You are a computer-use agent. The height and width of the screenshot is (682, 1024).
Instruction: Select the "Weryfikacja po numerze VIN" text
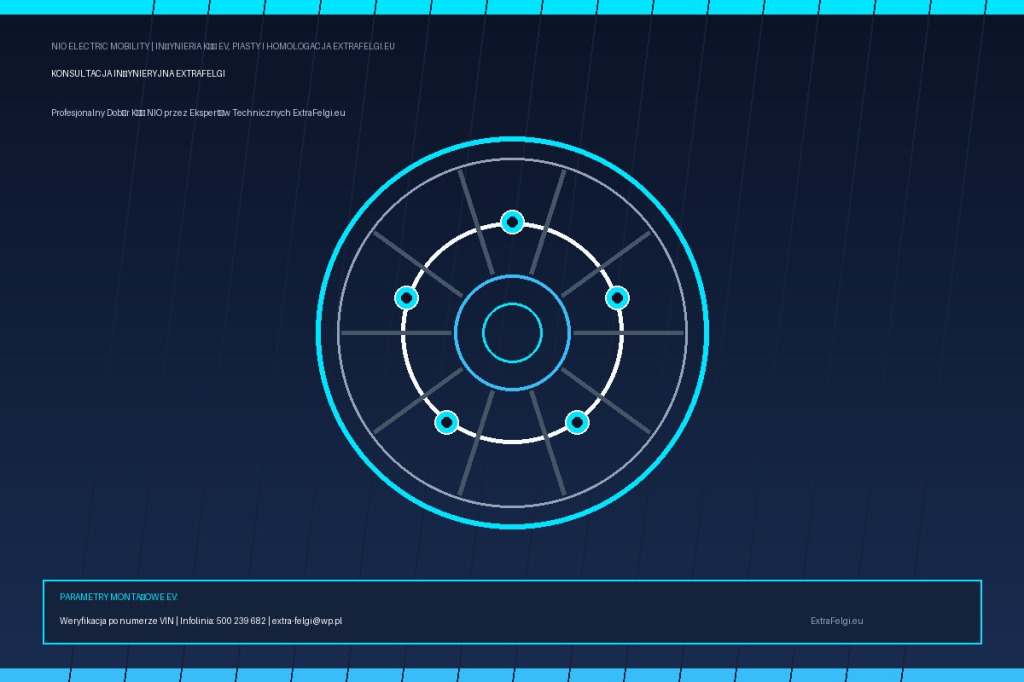click(x=117, y=621)
